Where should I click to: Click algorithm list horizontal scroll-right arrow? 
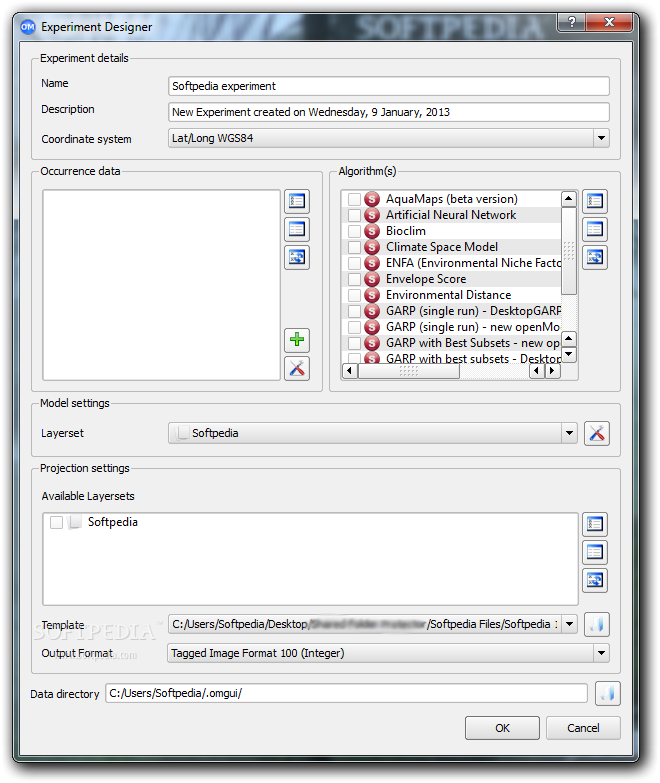[552, 371]
